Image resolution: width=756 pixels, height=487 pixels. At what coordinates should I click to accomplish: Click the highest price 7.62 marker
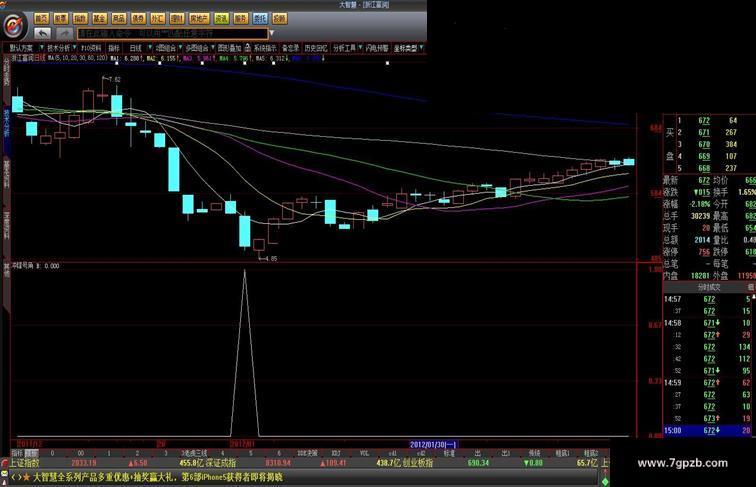114,80
